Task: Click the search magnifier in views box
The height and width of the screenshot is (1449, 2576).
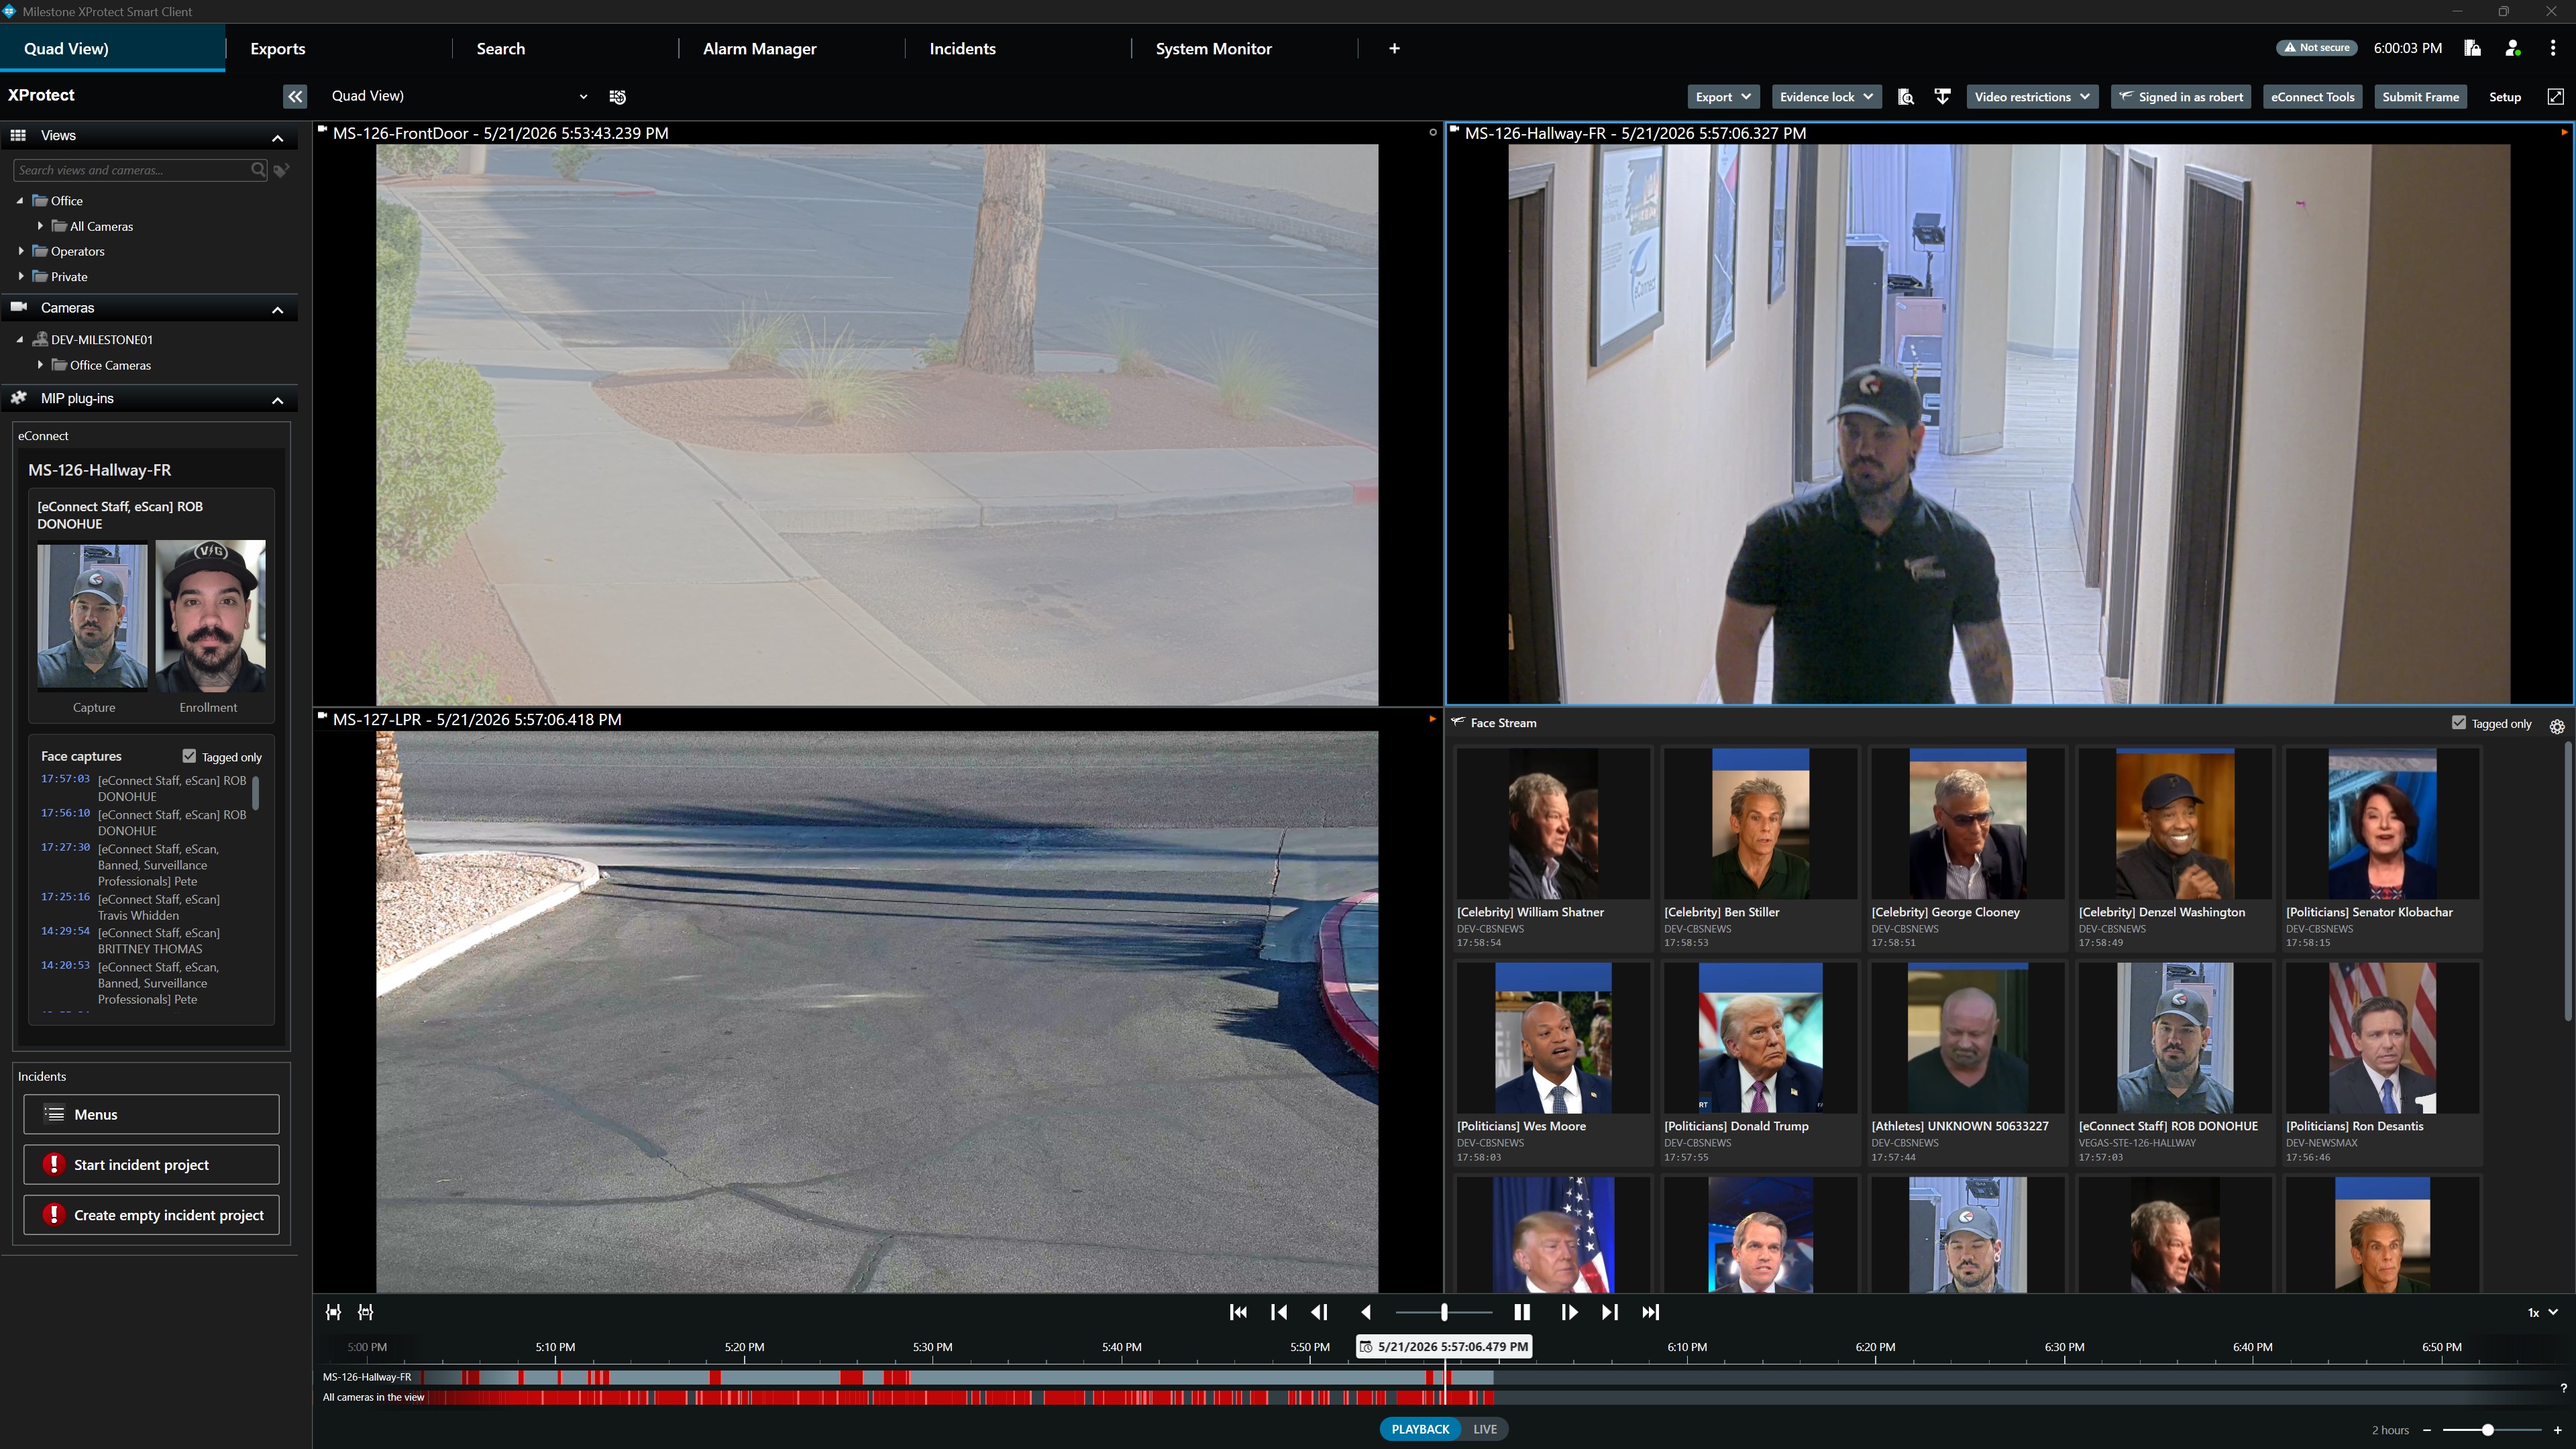Action: click(258, 170)
